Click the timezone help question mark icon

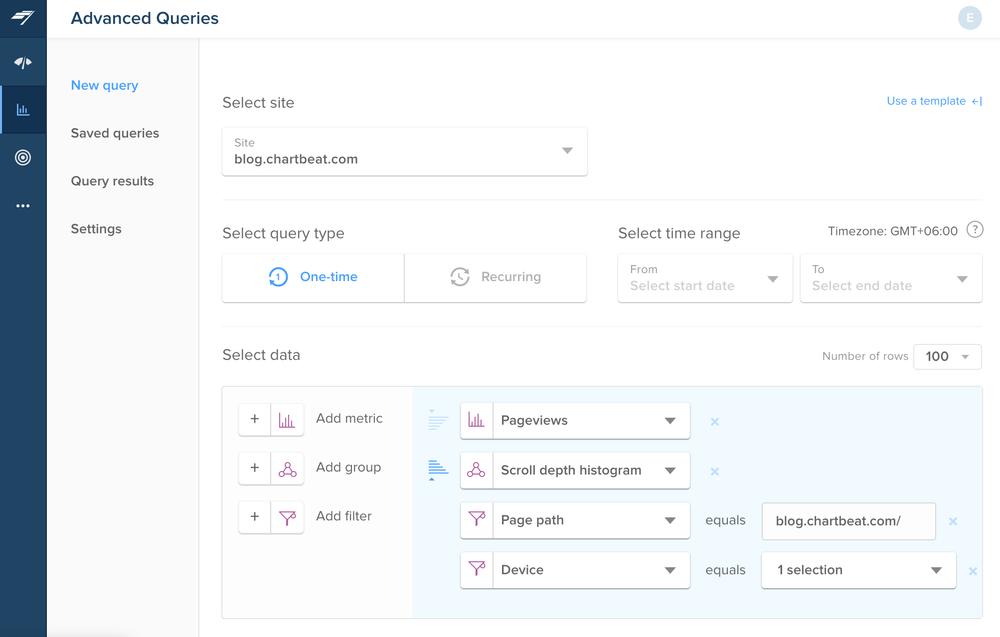[x=974, y=230]
